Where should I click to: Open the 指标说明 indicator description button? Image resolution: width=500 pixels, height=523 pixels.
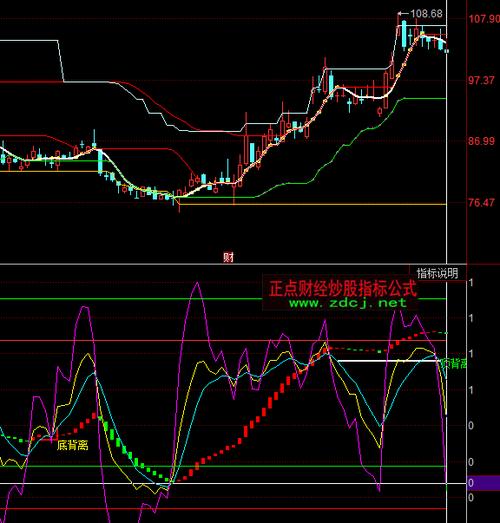(438, 274)
